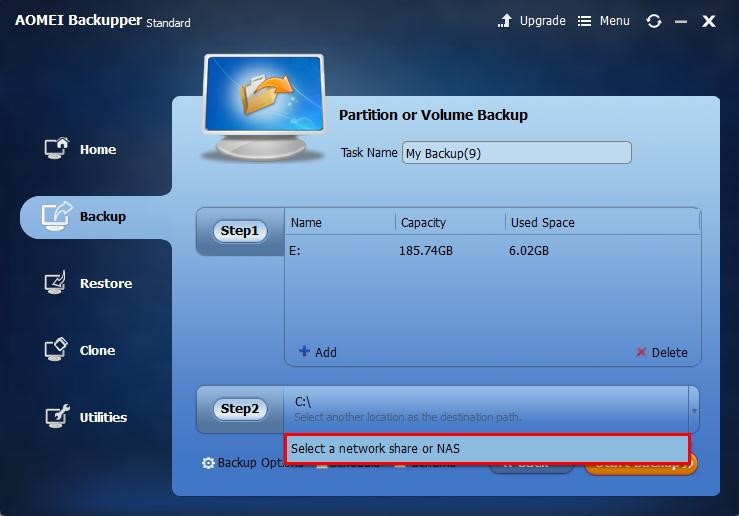739x516 pixels.
Task: Click the 185.74GB capacity value
Action: coord(426,251)
